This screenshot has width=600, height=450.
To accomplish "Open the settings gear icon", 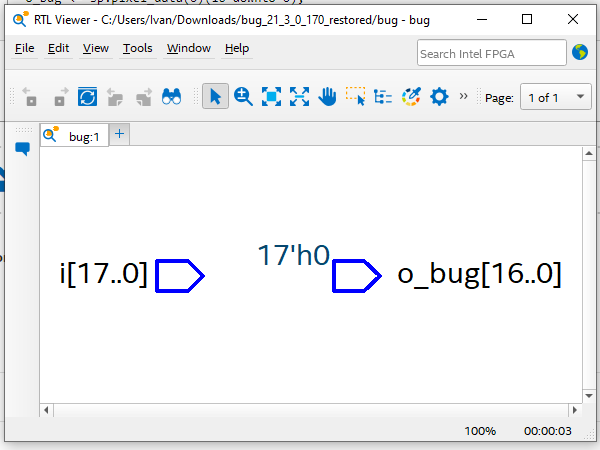I will click(439, 96).
